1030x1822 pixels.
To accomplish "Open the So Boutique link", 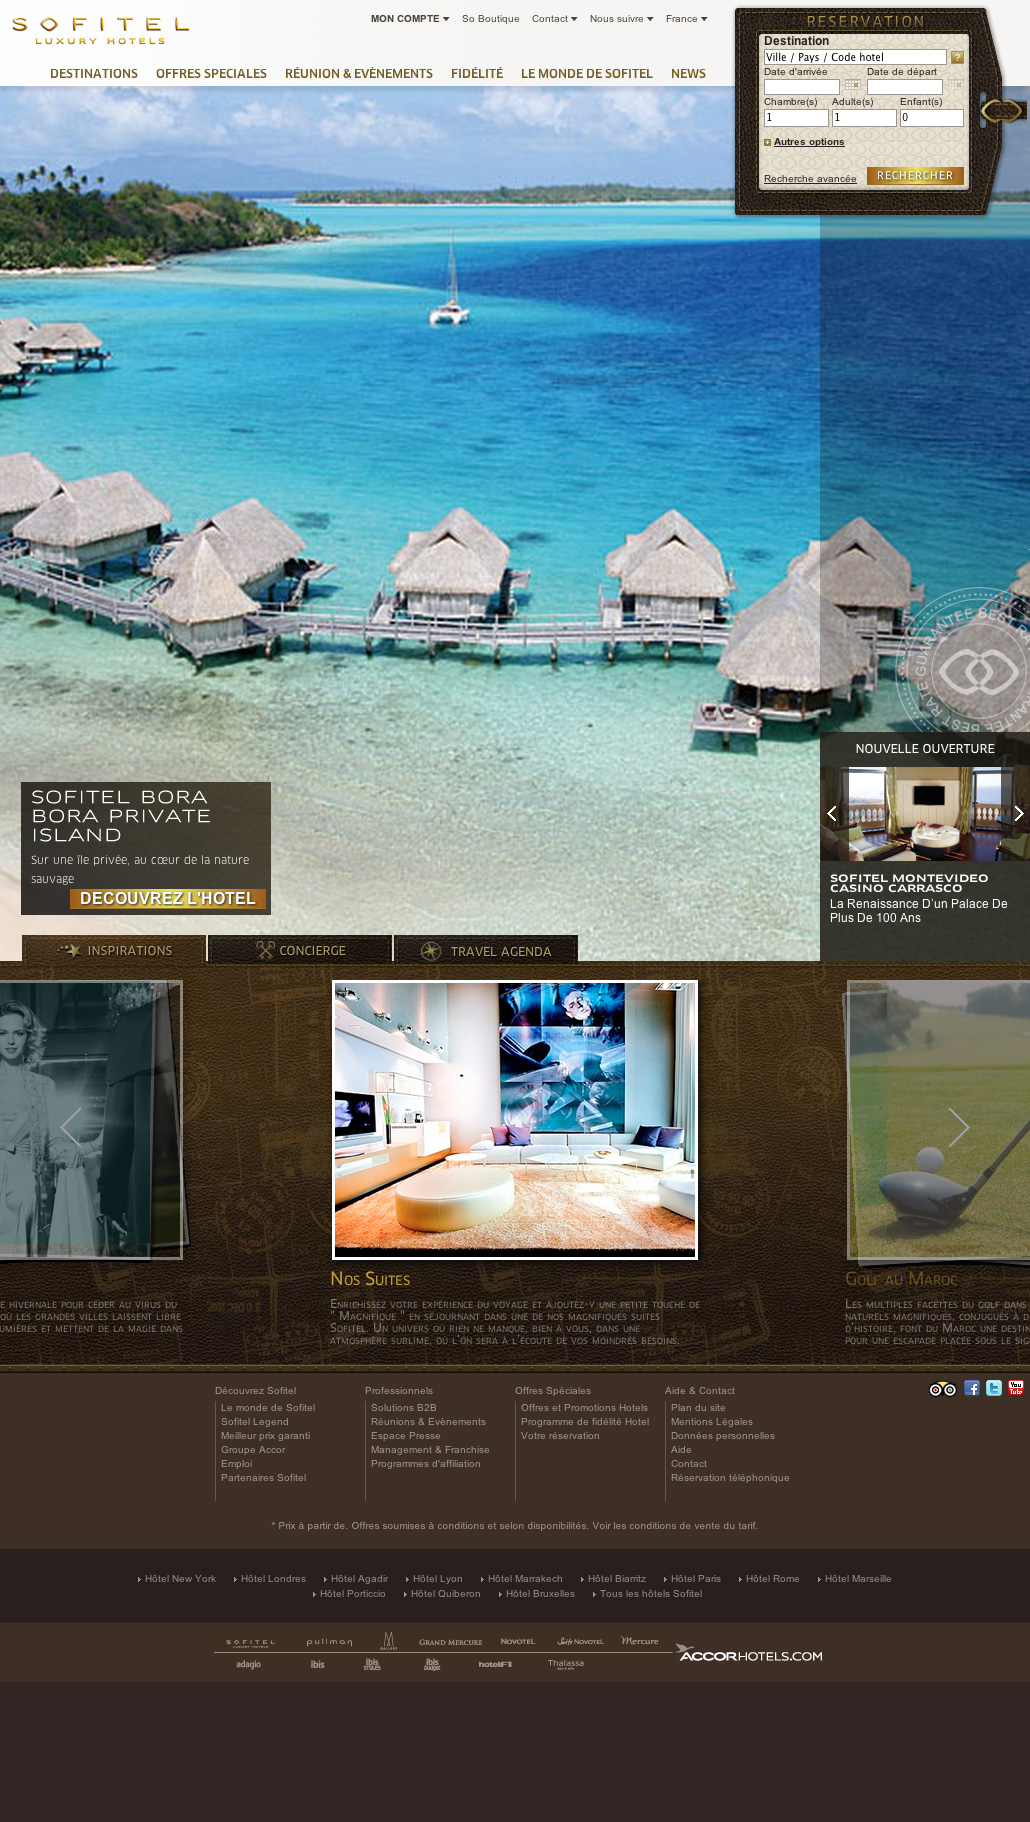I will pyautogui.click(x=491, y=19).
